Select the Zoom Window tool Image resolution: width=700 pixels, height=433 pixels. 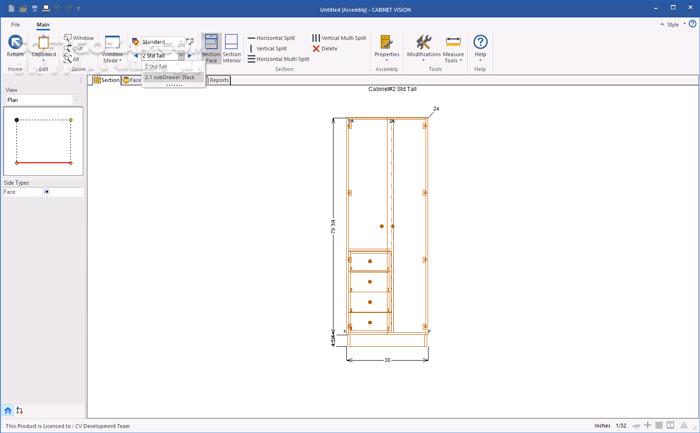coord(79,38)
